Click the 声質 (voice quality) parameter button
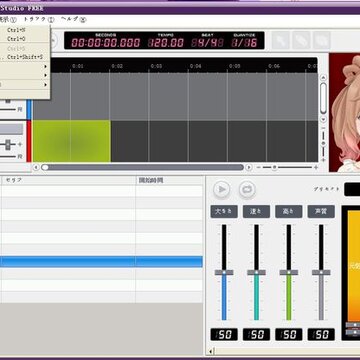The width and height of the screenshot is (360, 360). 321,212
